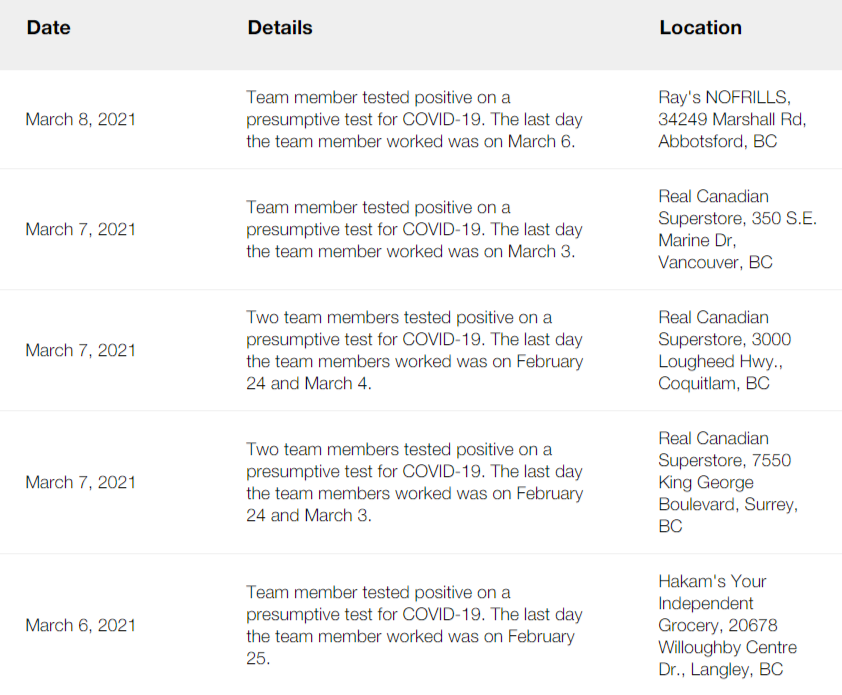Select the Surrey row's March 7 date
842x695 pixels.
coord(81,482)
